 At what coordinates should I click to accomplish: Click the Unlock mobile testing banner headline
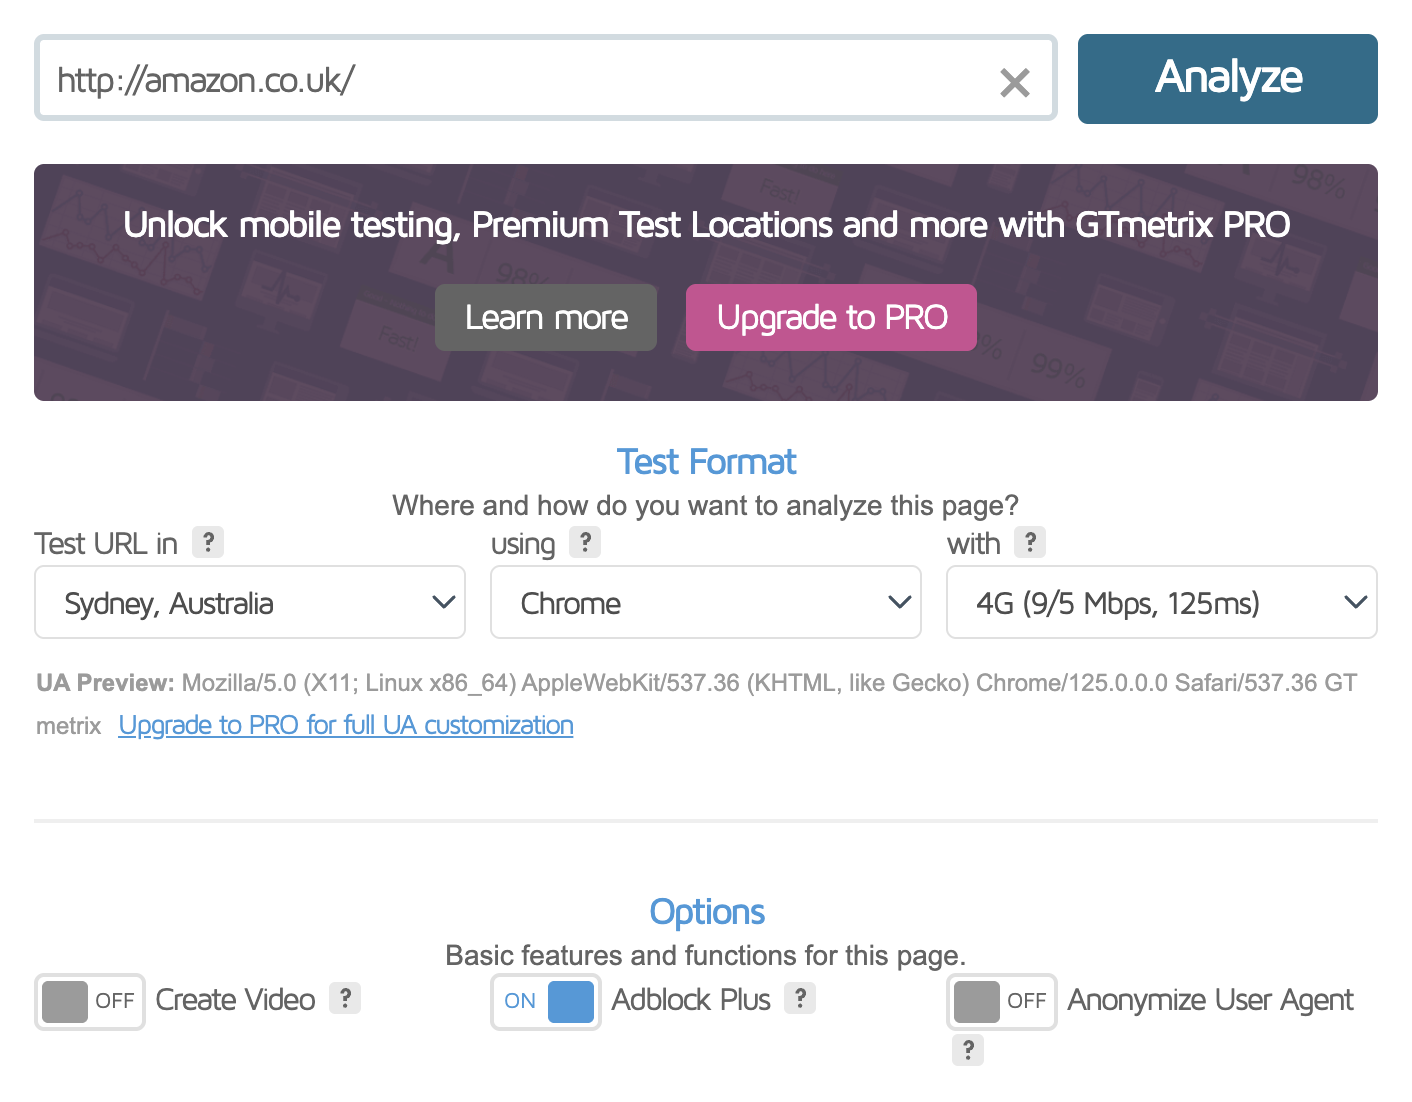[706, 225]
